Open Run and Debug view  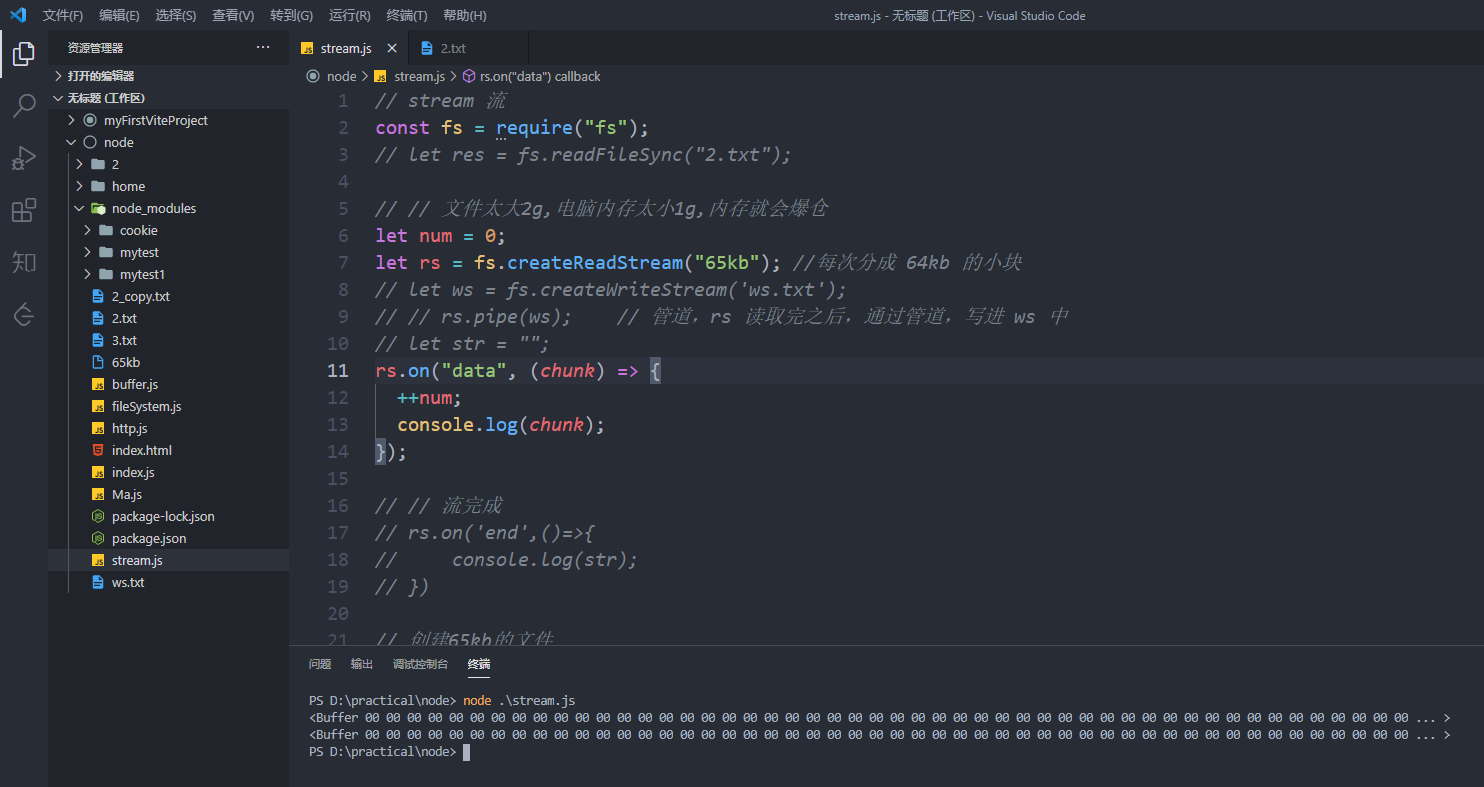tap(24, 158)
